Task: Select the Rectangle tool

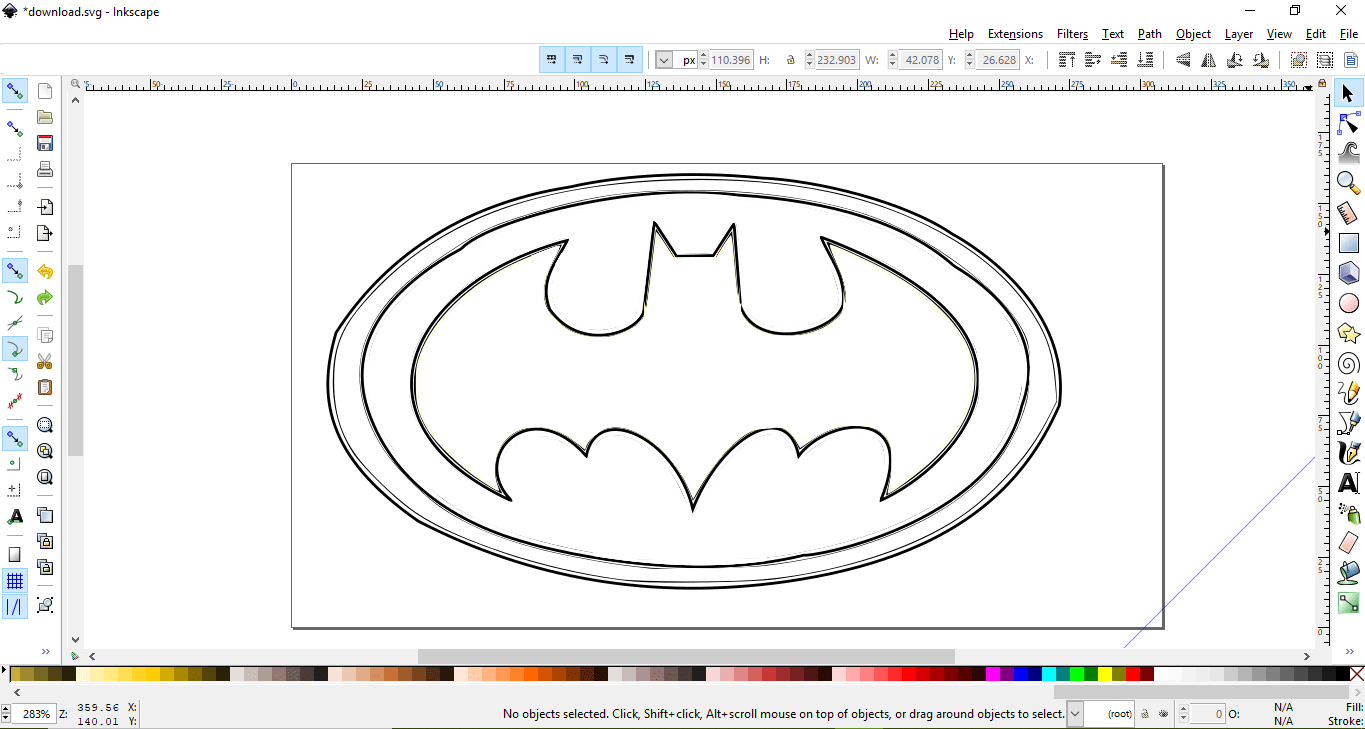Action: tap(1348, 243)
